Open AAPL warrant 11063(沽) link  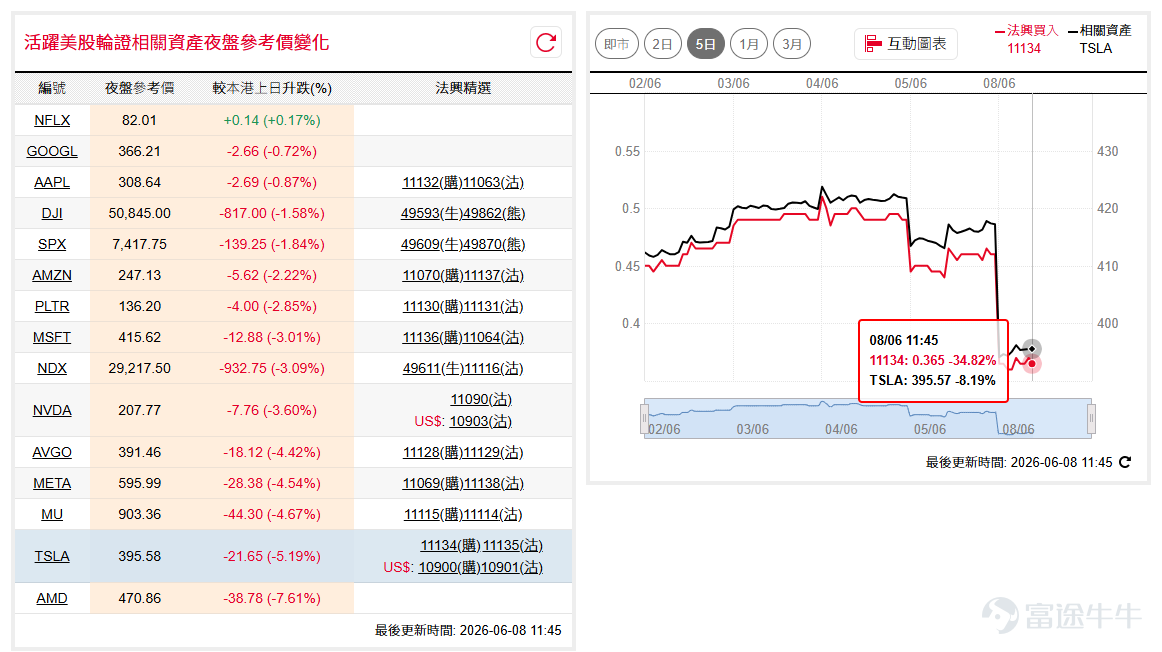pos(494,182)
